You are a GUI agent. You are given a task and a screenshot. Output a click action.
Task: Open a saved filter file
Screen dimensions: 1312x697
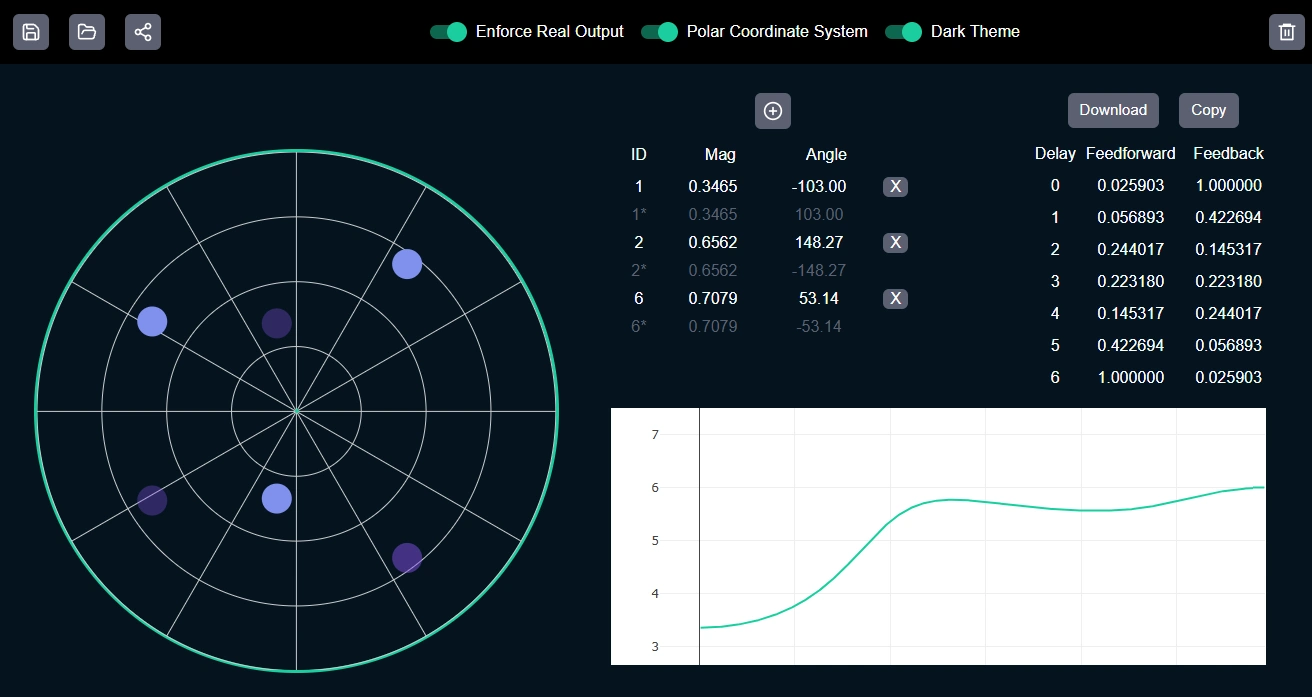click(86, 31)
